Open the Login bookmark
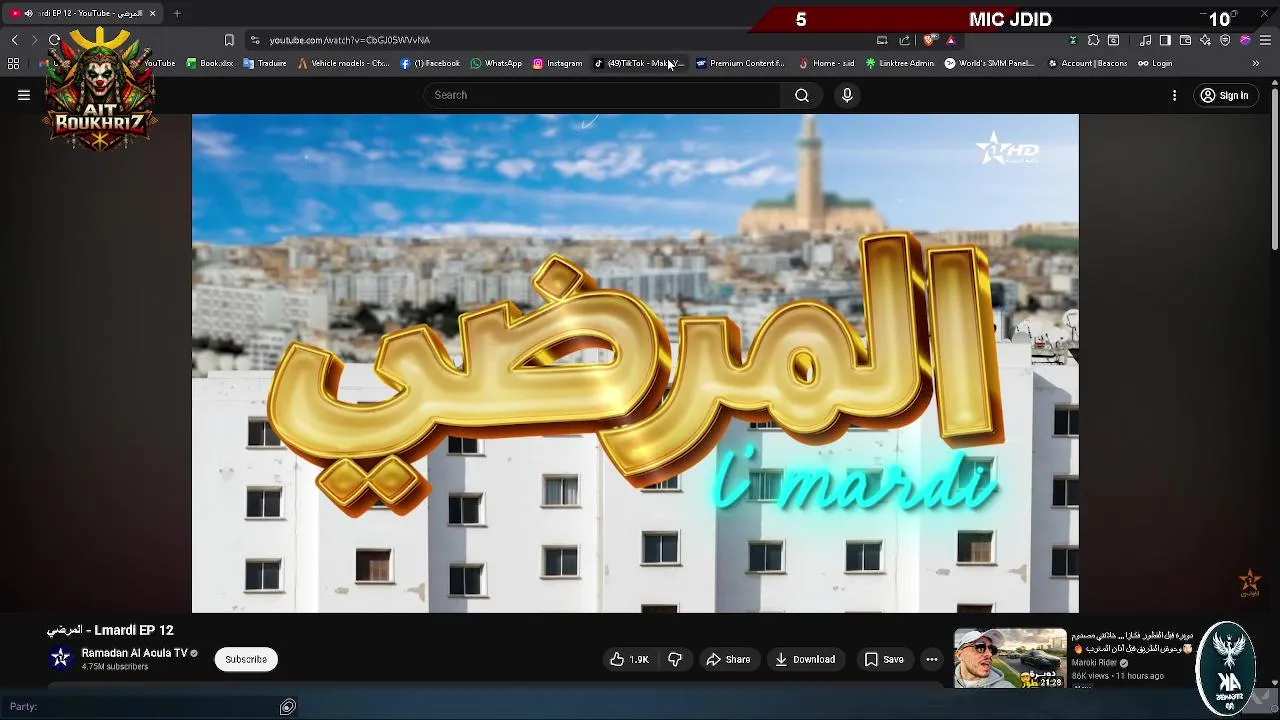The width and height of the screenshot is (1280, 720). click(1155, 63)
